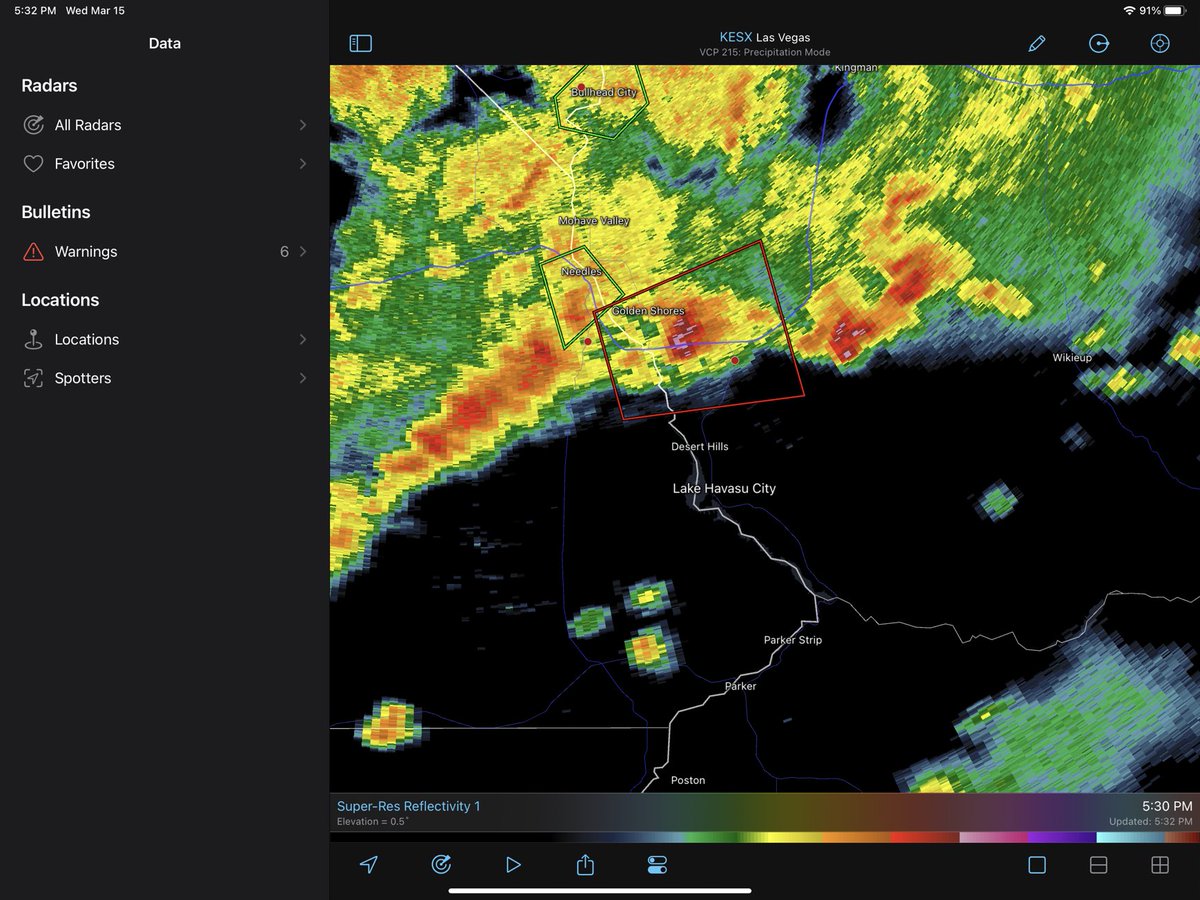Tap the Data sidebar title

click(x=165, y=44)
